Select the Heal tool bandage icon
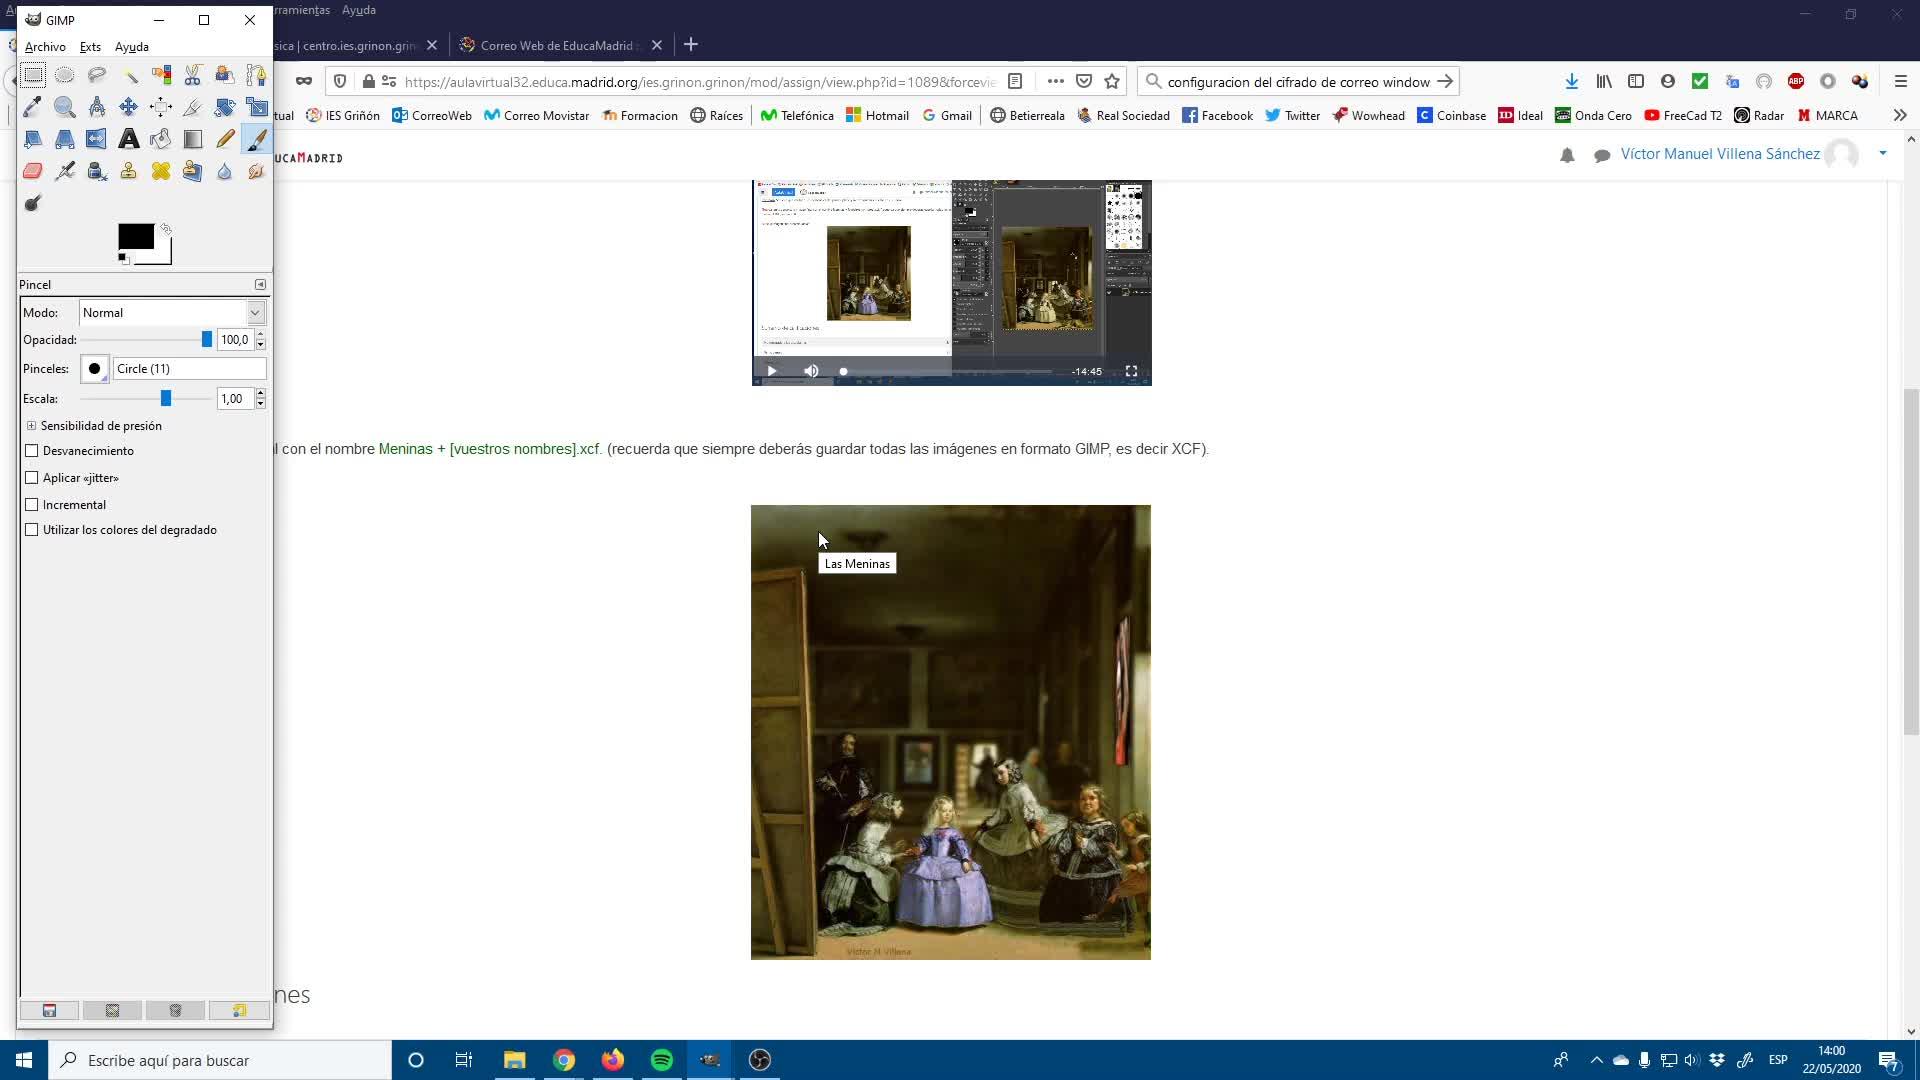 (x=160, y=171)
